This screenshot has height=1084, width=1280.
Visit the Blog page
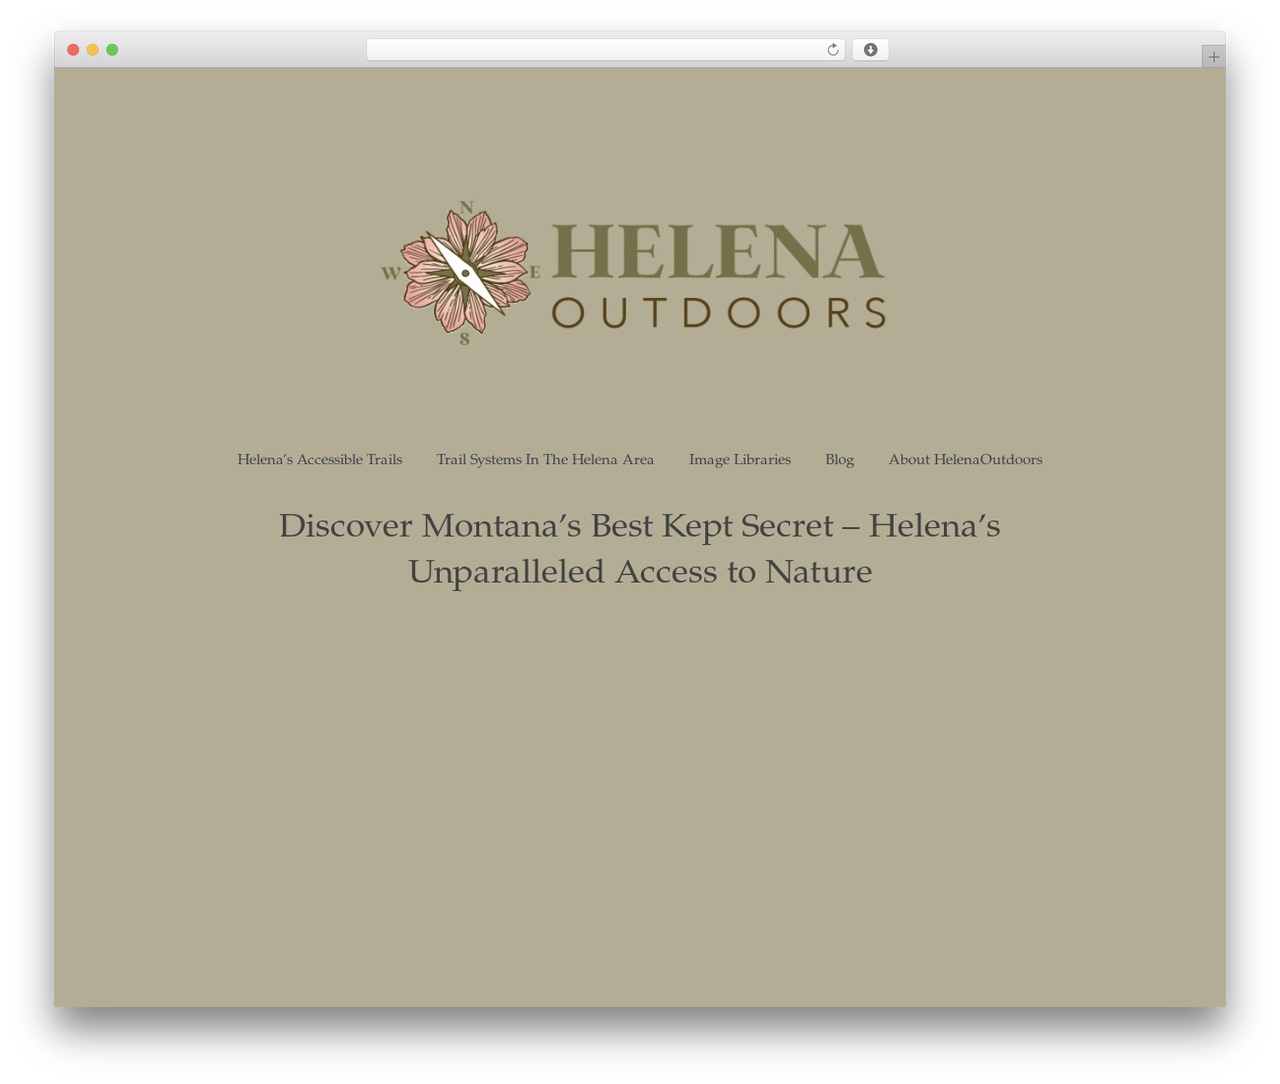click(x=840, y=459)
